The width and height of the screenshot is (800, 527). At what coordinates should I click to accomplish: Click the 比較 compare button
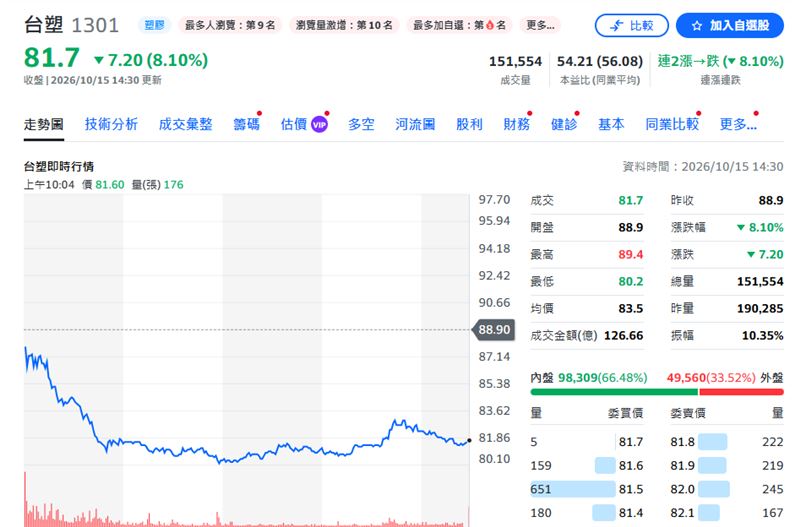pyautogui.click(x=631, y=26)
